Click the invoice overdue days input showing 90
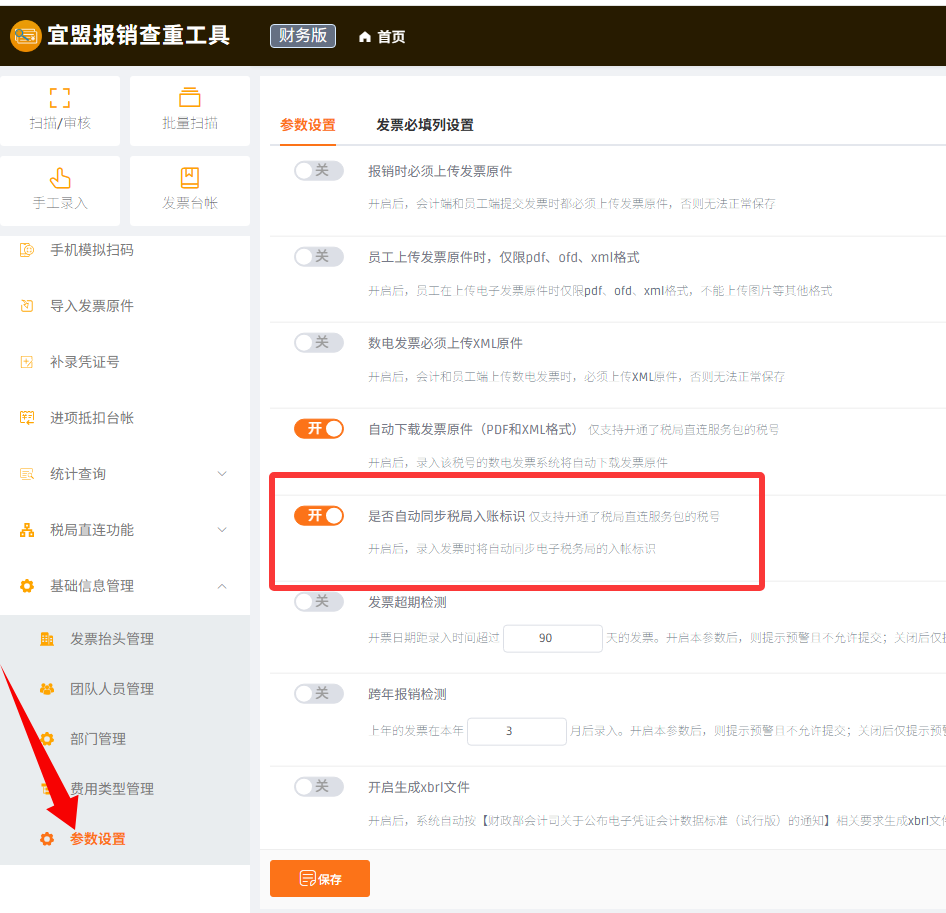 pos(553,638)
